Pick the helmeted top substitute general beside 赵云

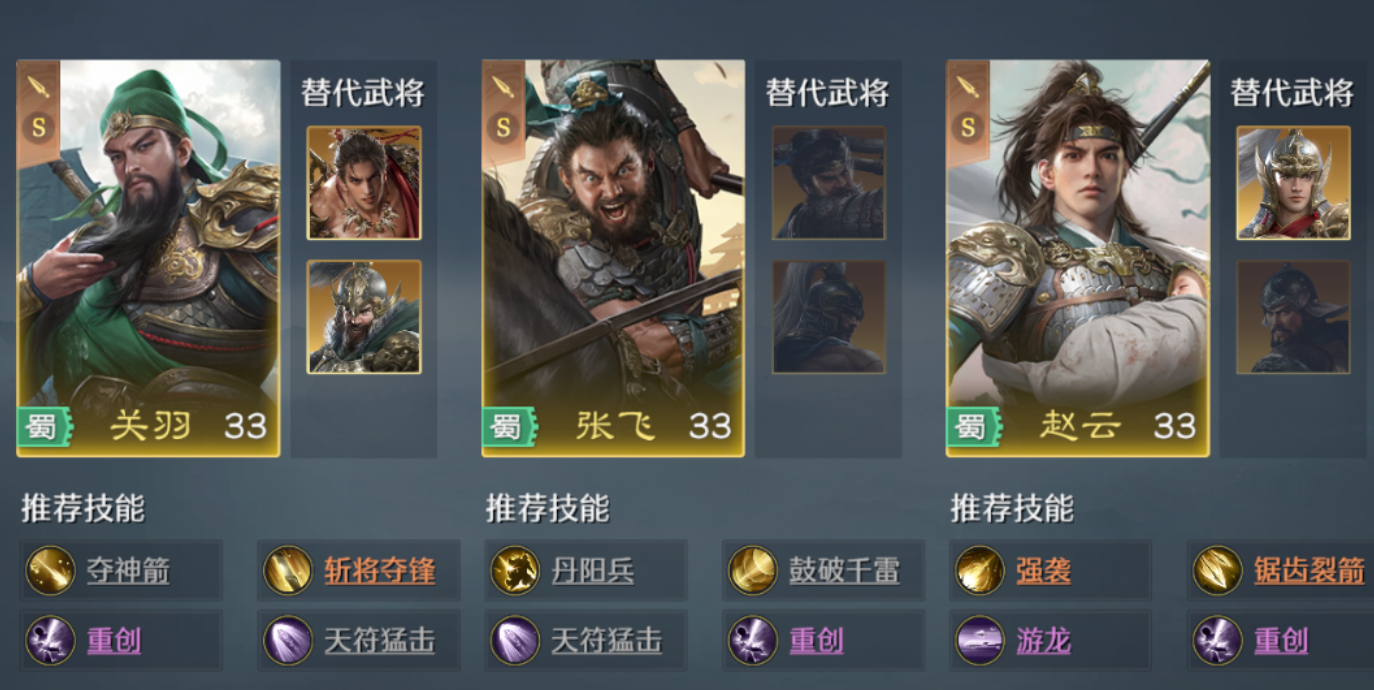click(1293, 183)
